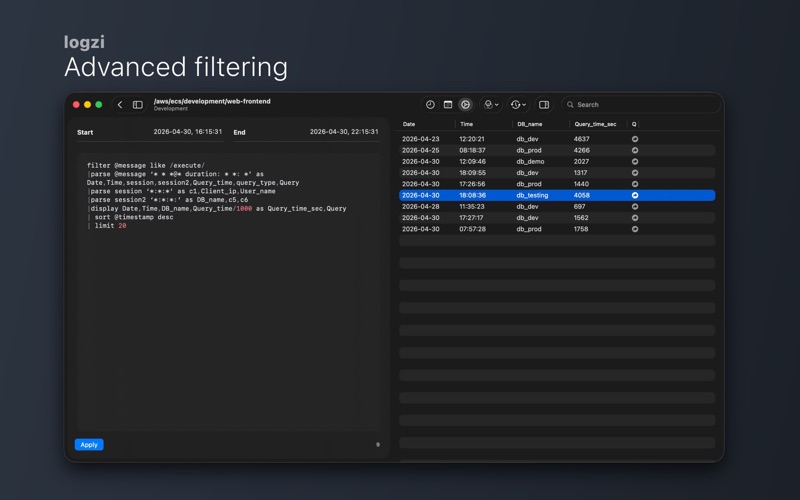The image size is (800, 500).
Task: Open the overlapping-circles filter dropdown
Action: (x=491, y=105)
